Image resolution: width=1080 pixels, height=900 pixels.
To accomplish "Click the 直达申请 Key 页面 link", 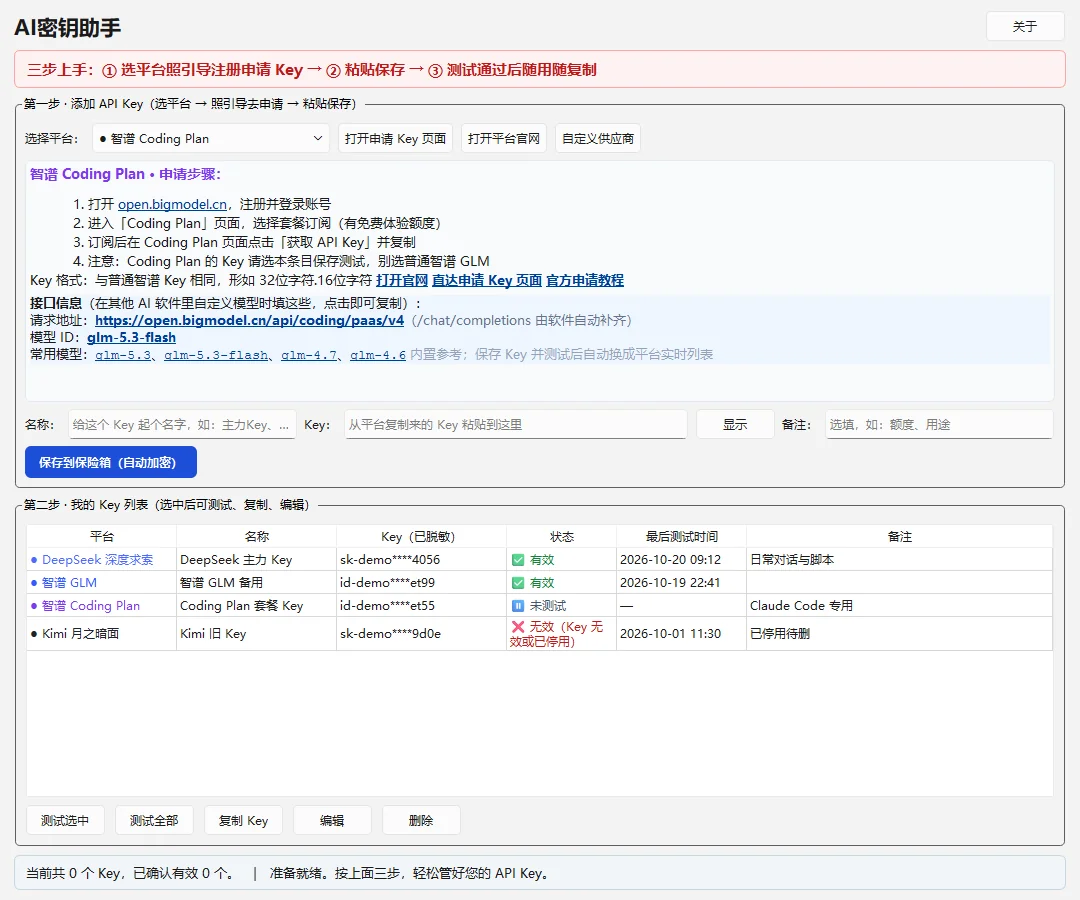I will [x=487, y=280].
